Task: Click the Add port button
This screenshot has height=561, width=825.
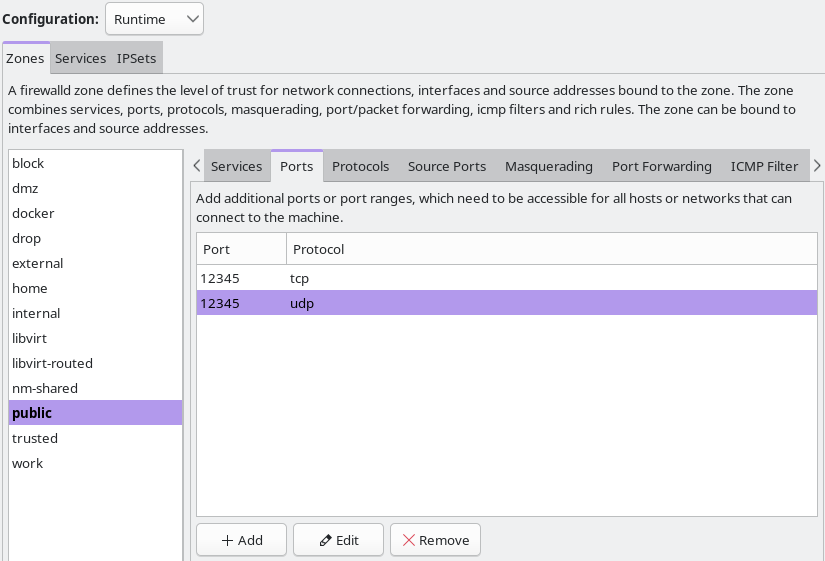Action: pyautogui.click(x=242, y=540)
